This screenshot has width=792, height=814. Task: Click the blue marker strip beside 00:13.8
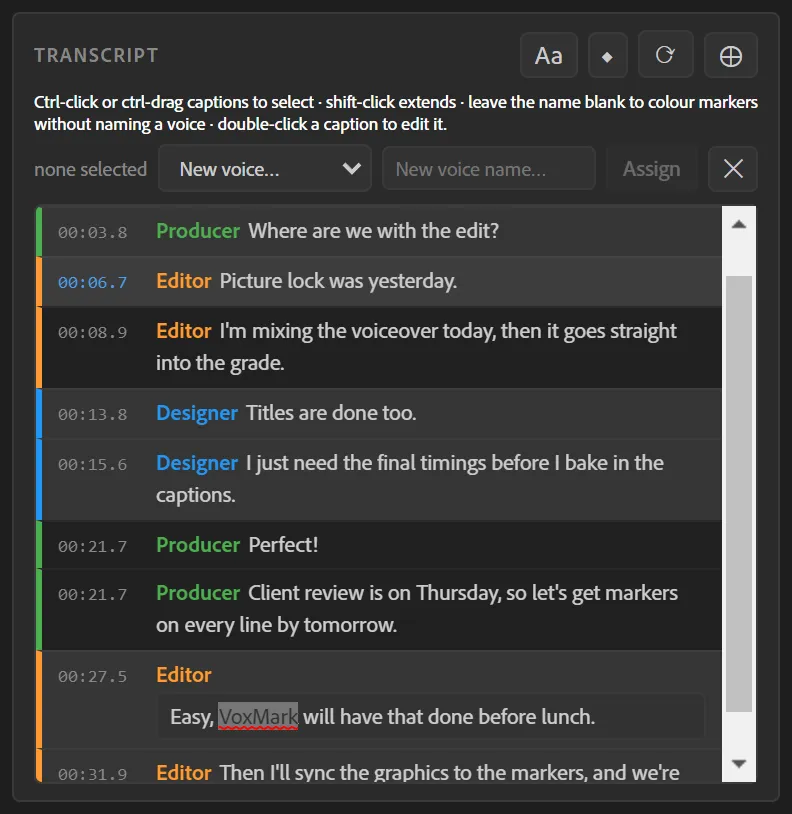[x=39, y=414]
